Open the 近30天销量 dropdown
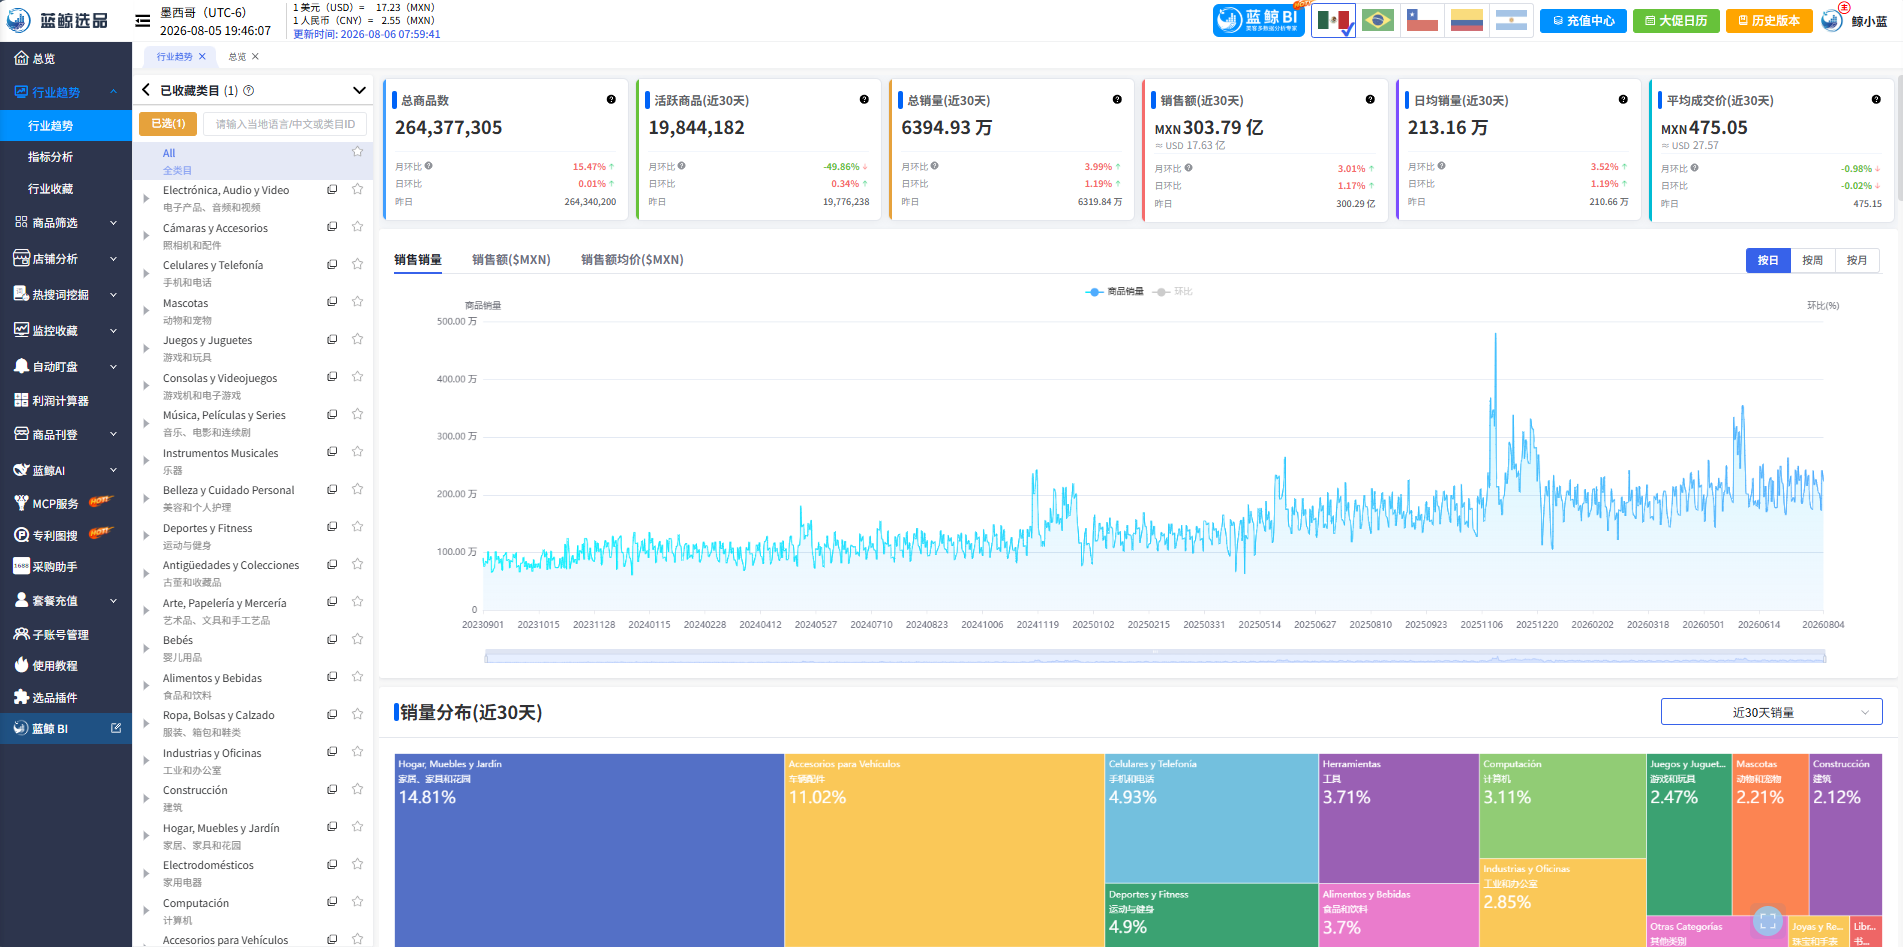 click(1771, 712)
